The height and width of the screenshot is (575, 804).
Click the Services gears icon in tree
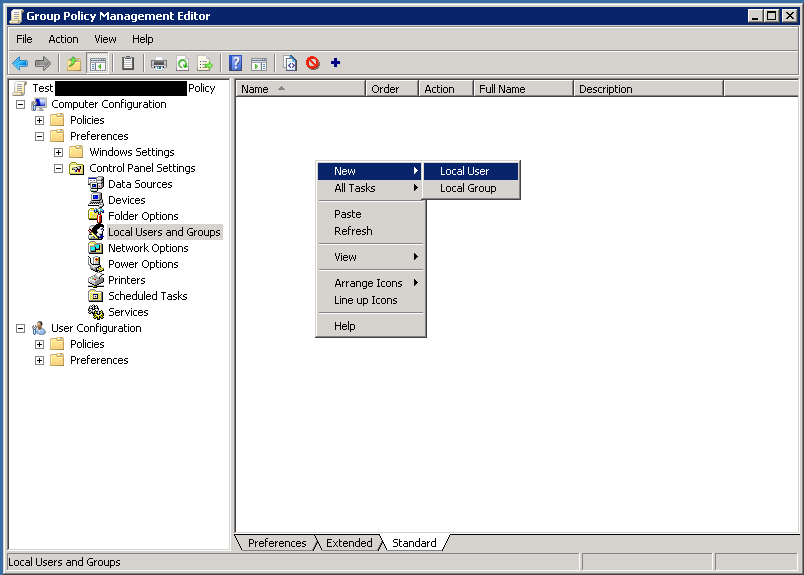tap(96, 312)
